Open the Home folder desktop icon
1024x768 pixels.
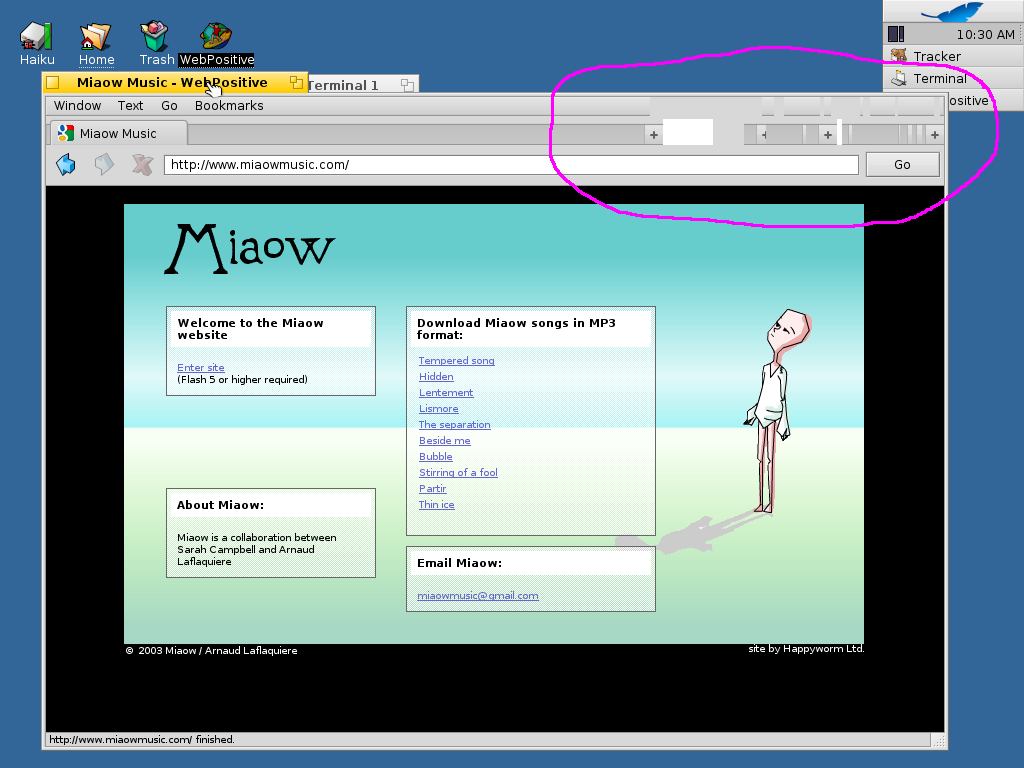[96, 38]
